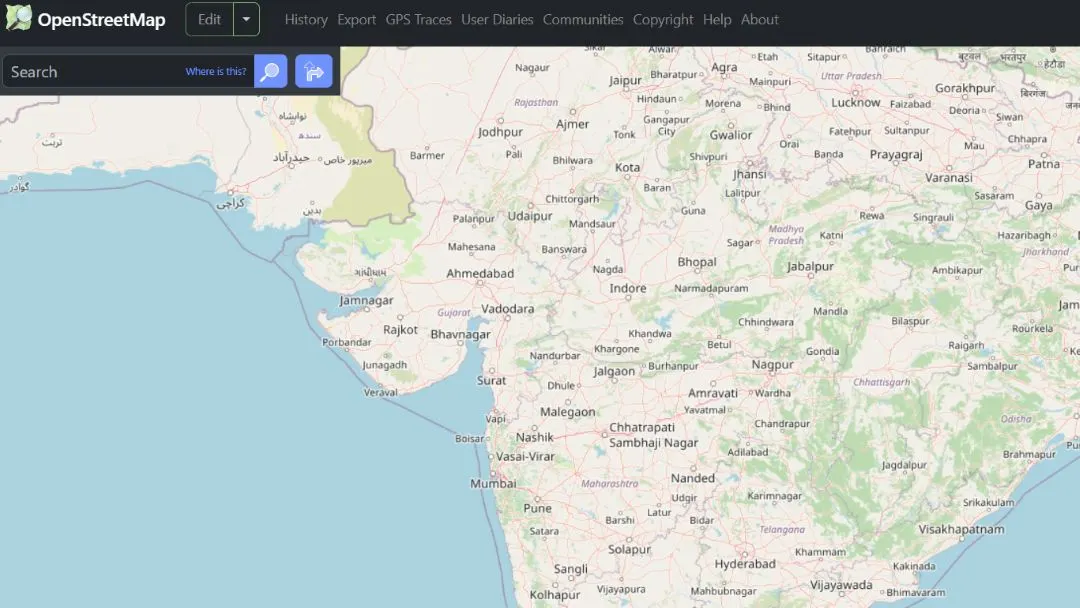The width and height of the screenshot is (1080, 608).
Task: Click Ahmedabad city label on map
Action: pos(480,274)
